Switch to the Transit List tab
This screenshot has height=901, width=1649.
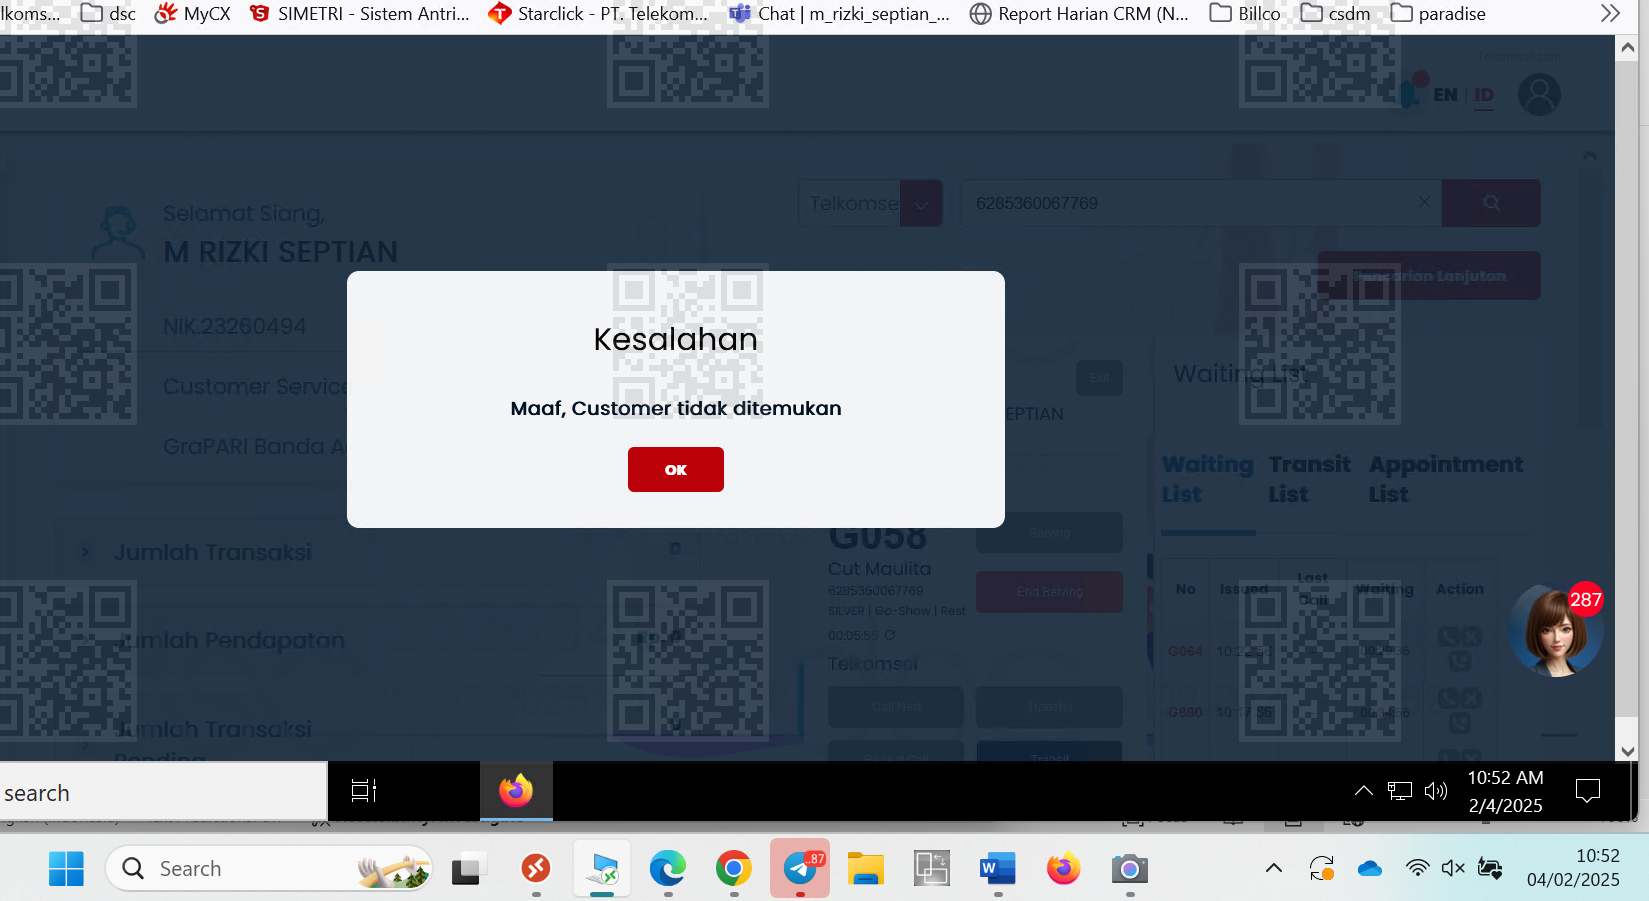pos(1309,479)
